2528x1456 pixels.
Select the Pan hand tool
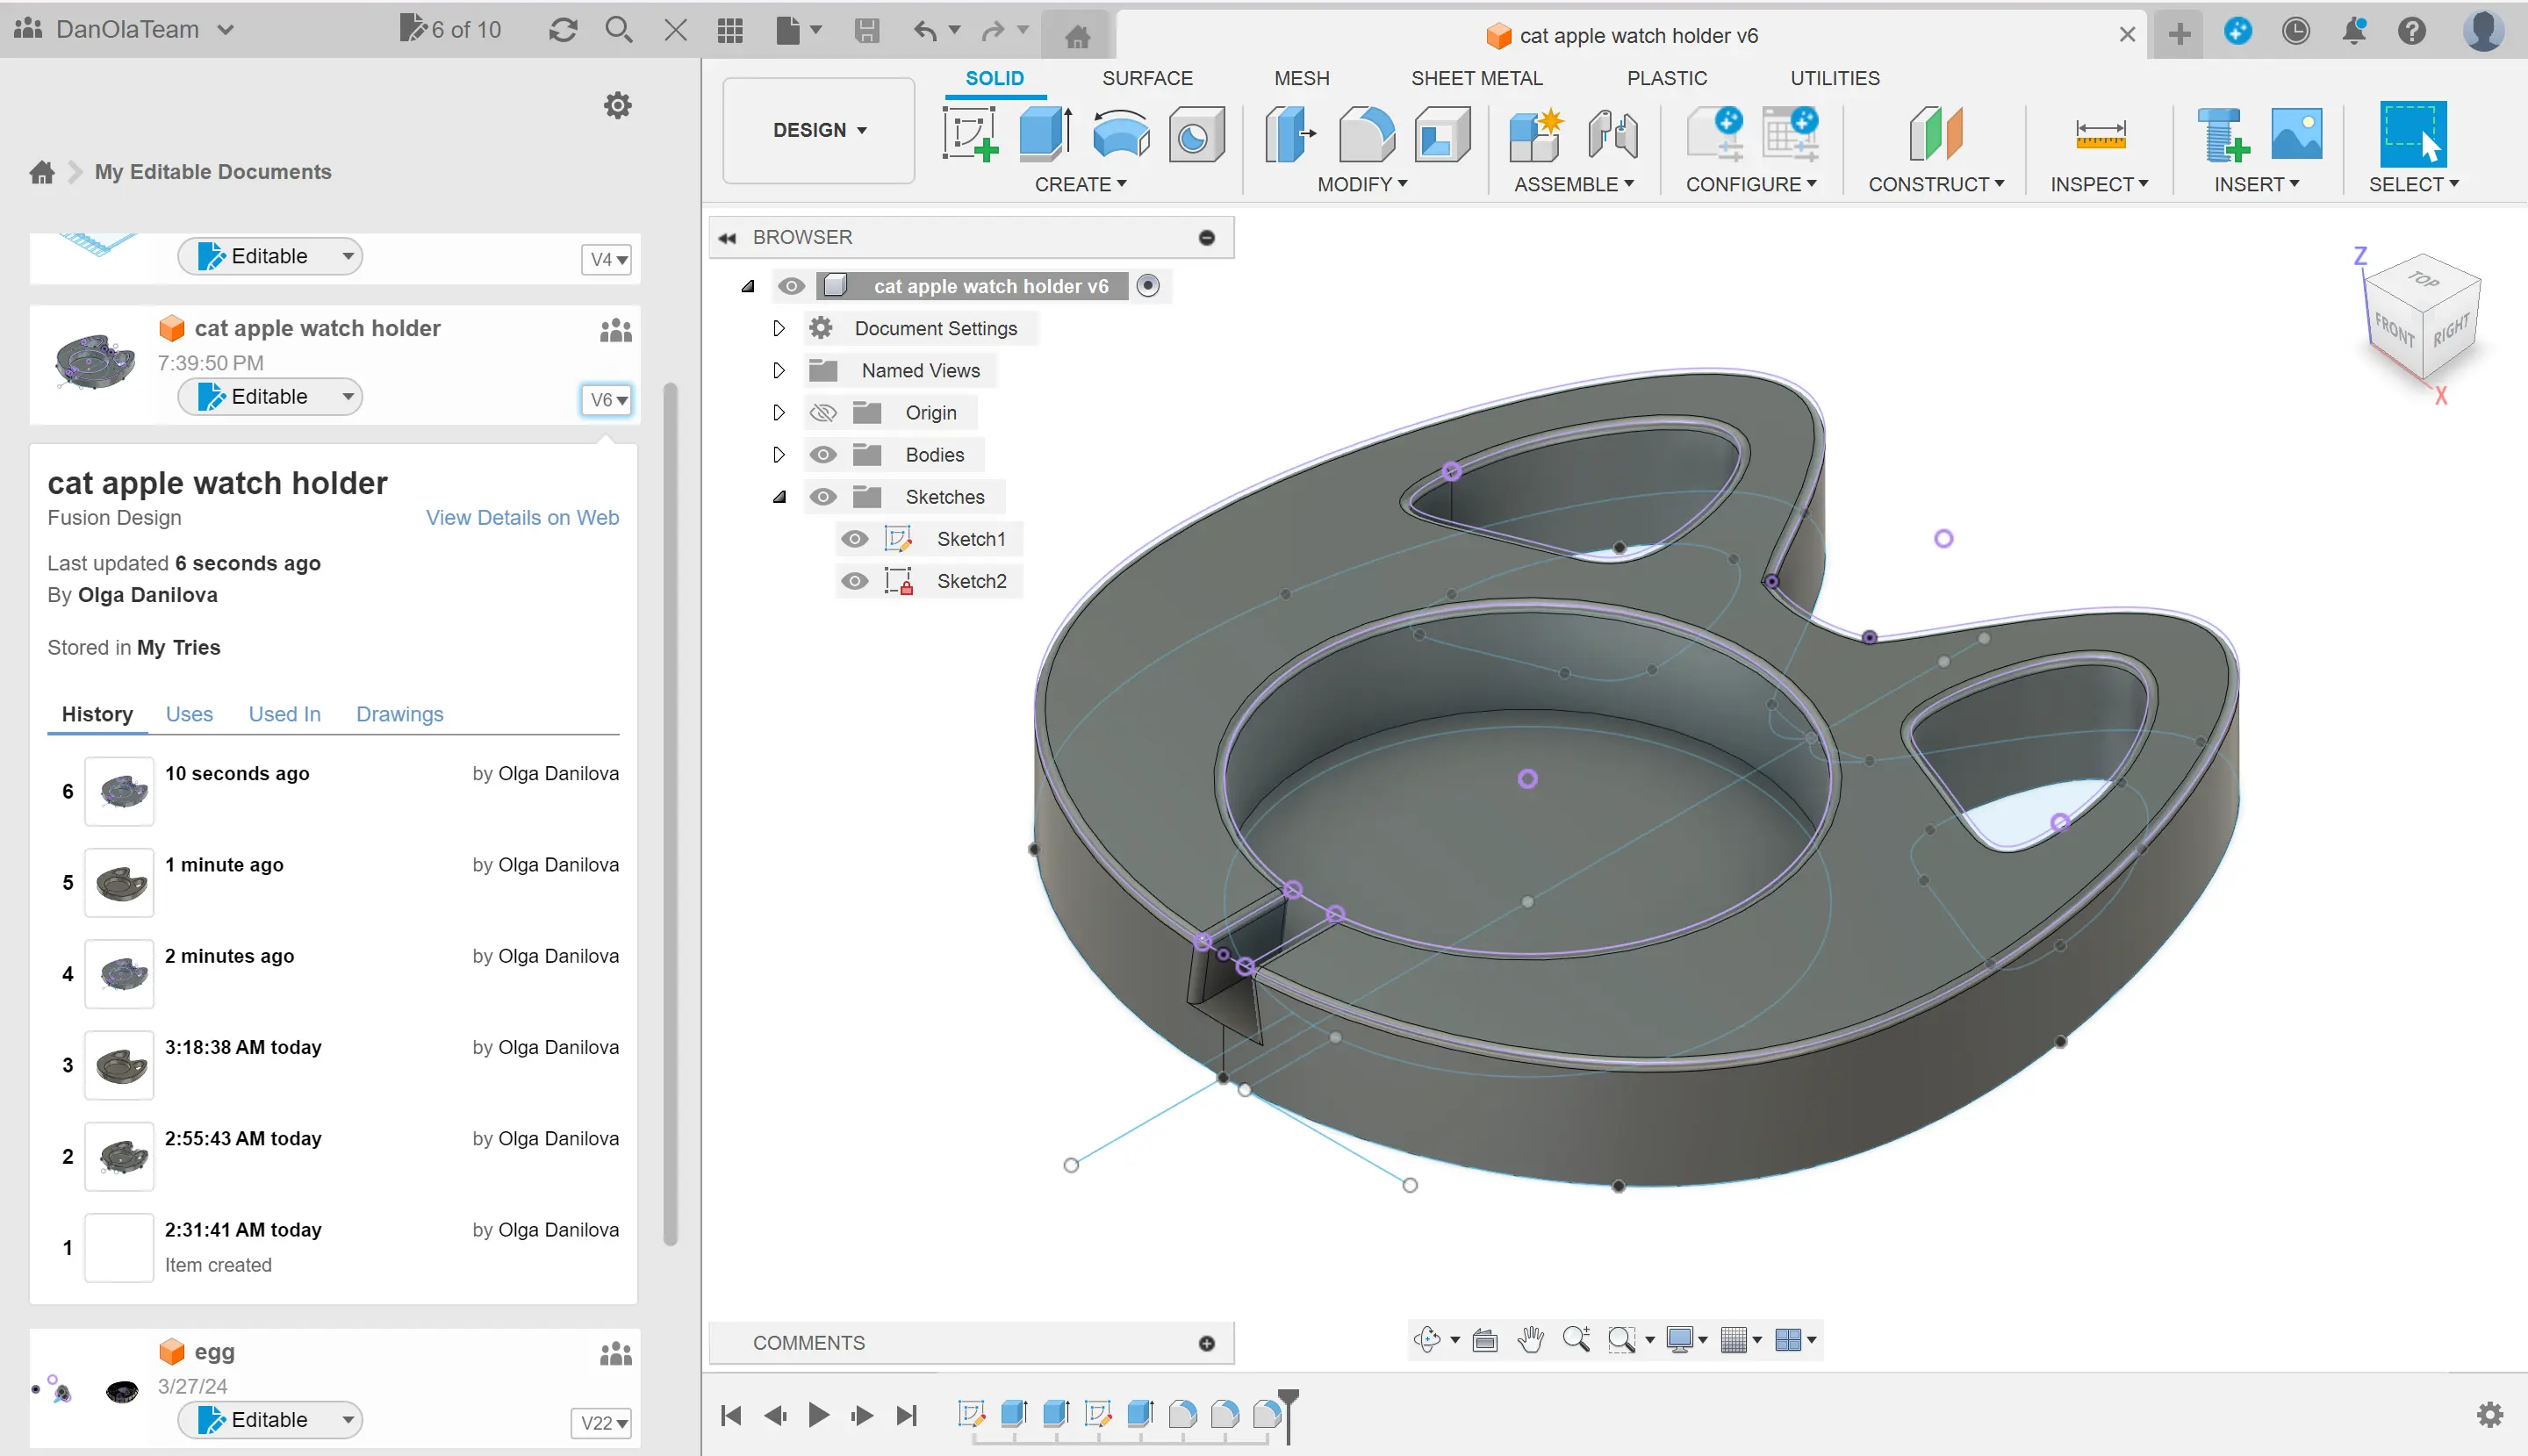(x=1530, y=1340)
